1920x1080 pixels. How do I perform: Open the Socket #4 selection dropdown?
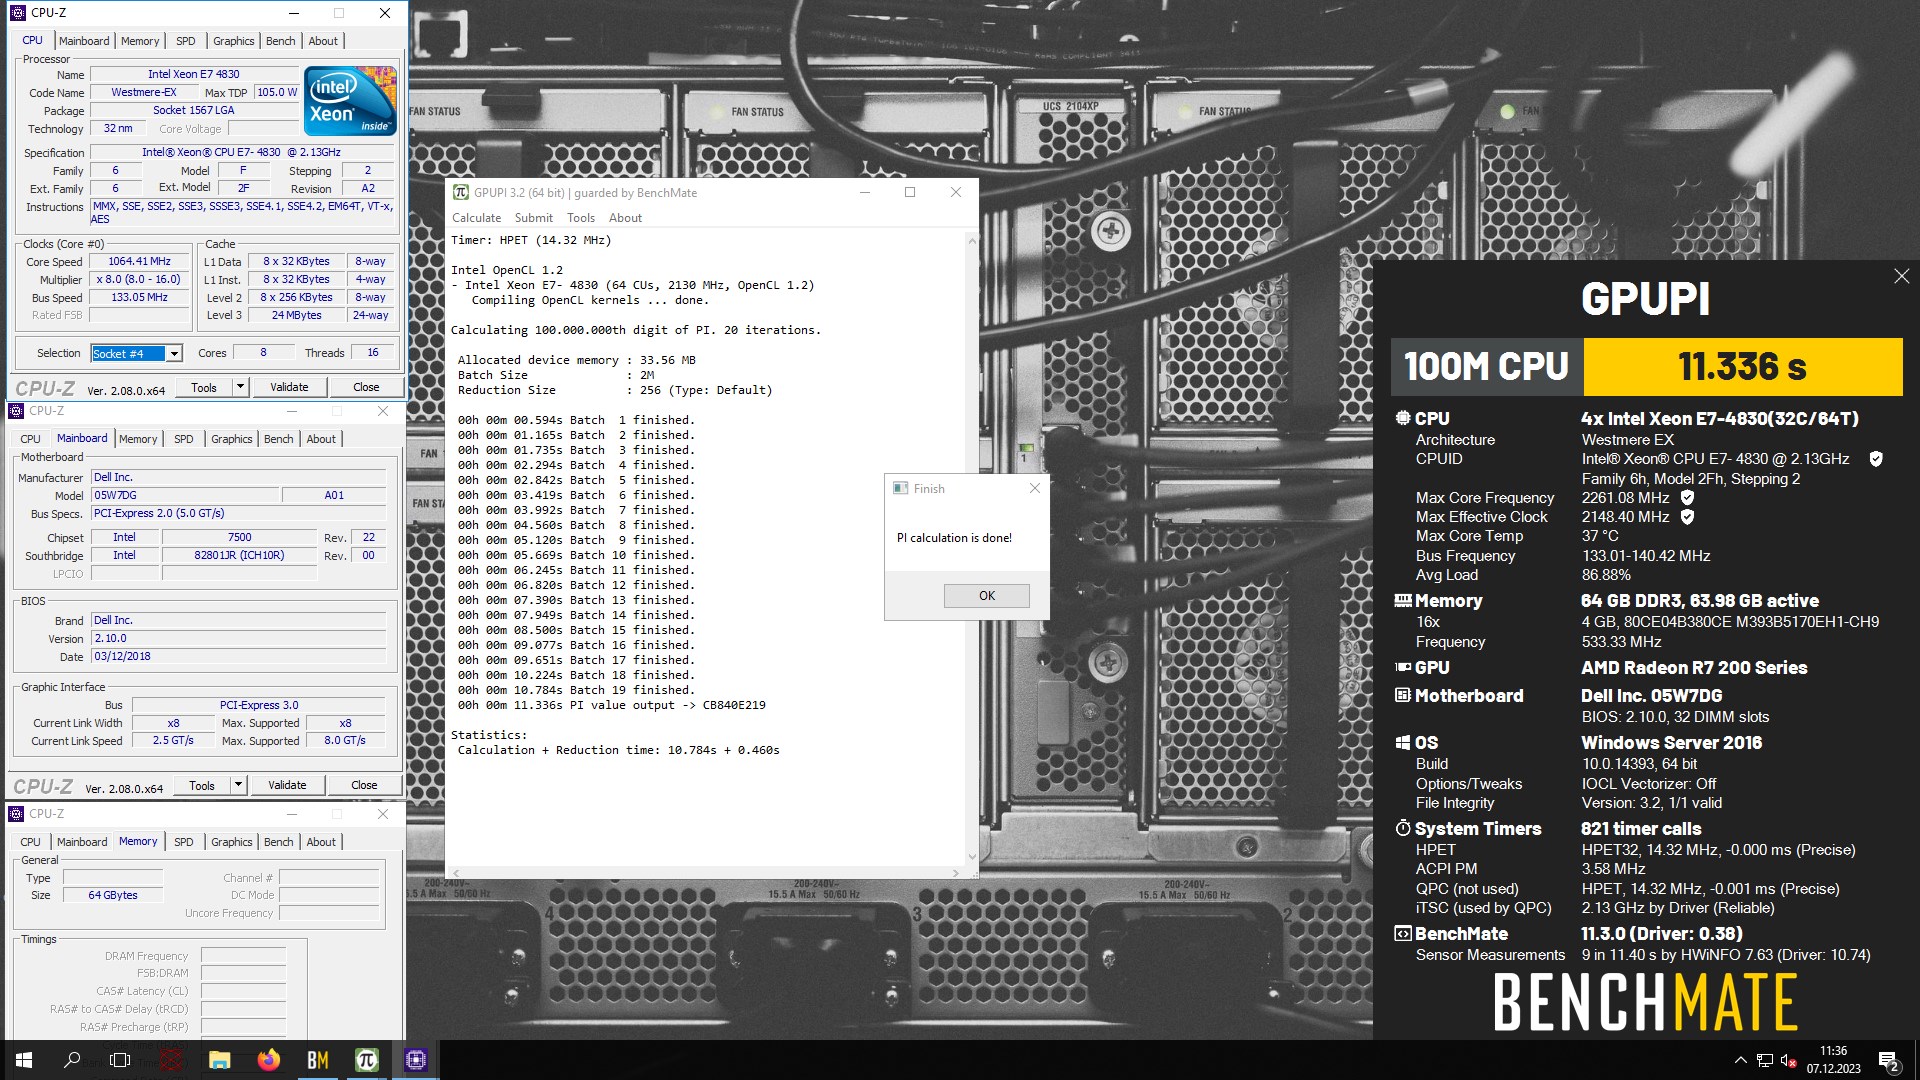point(174,354)
